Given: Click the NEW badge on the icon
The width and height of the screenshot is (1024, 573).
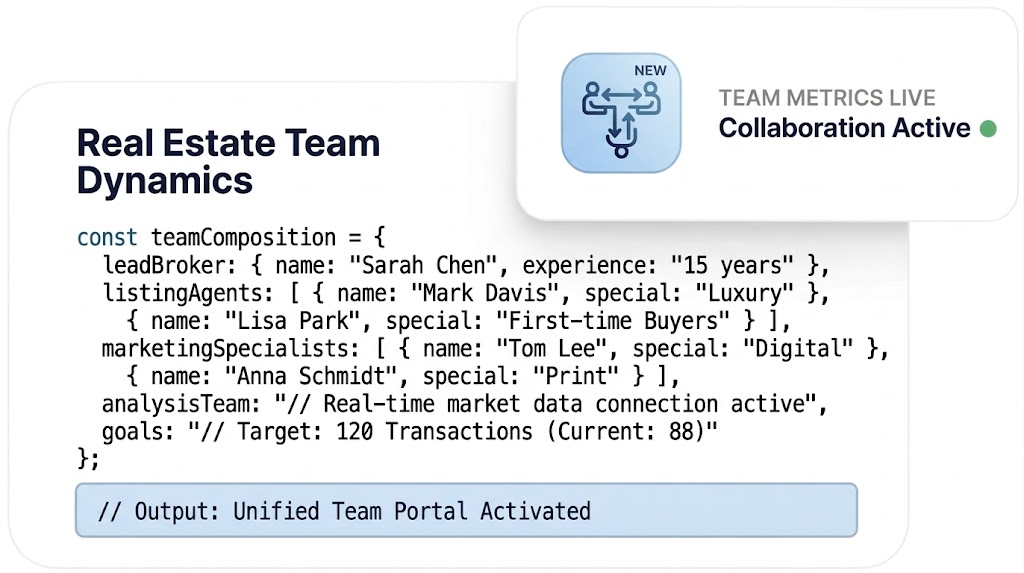Looking at the screenshot, I should [x=650, y=72].
